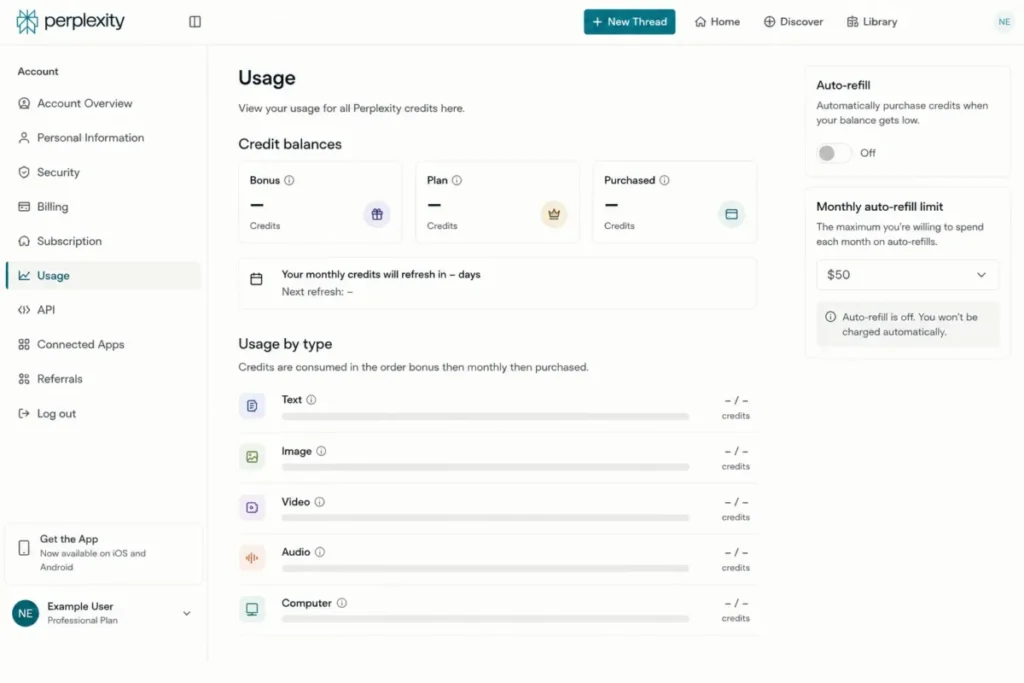Show info for Audio usage
The width and height of the screenshot is (1024, 683).
[x=319, y=552]
